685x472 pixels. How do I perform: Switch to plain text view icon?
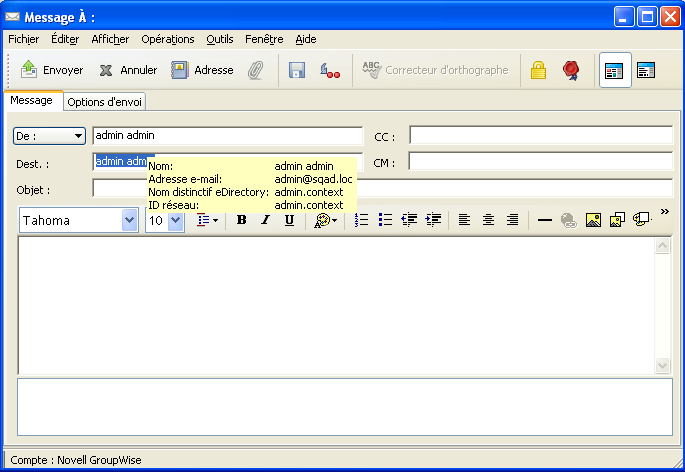pyautogui.click(x=646, y=70)
